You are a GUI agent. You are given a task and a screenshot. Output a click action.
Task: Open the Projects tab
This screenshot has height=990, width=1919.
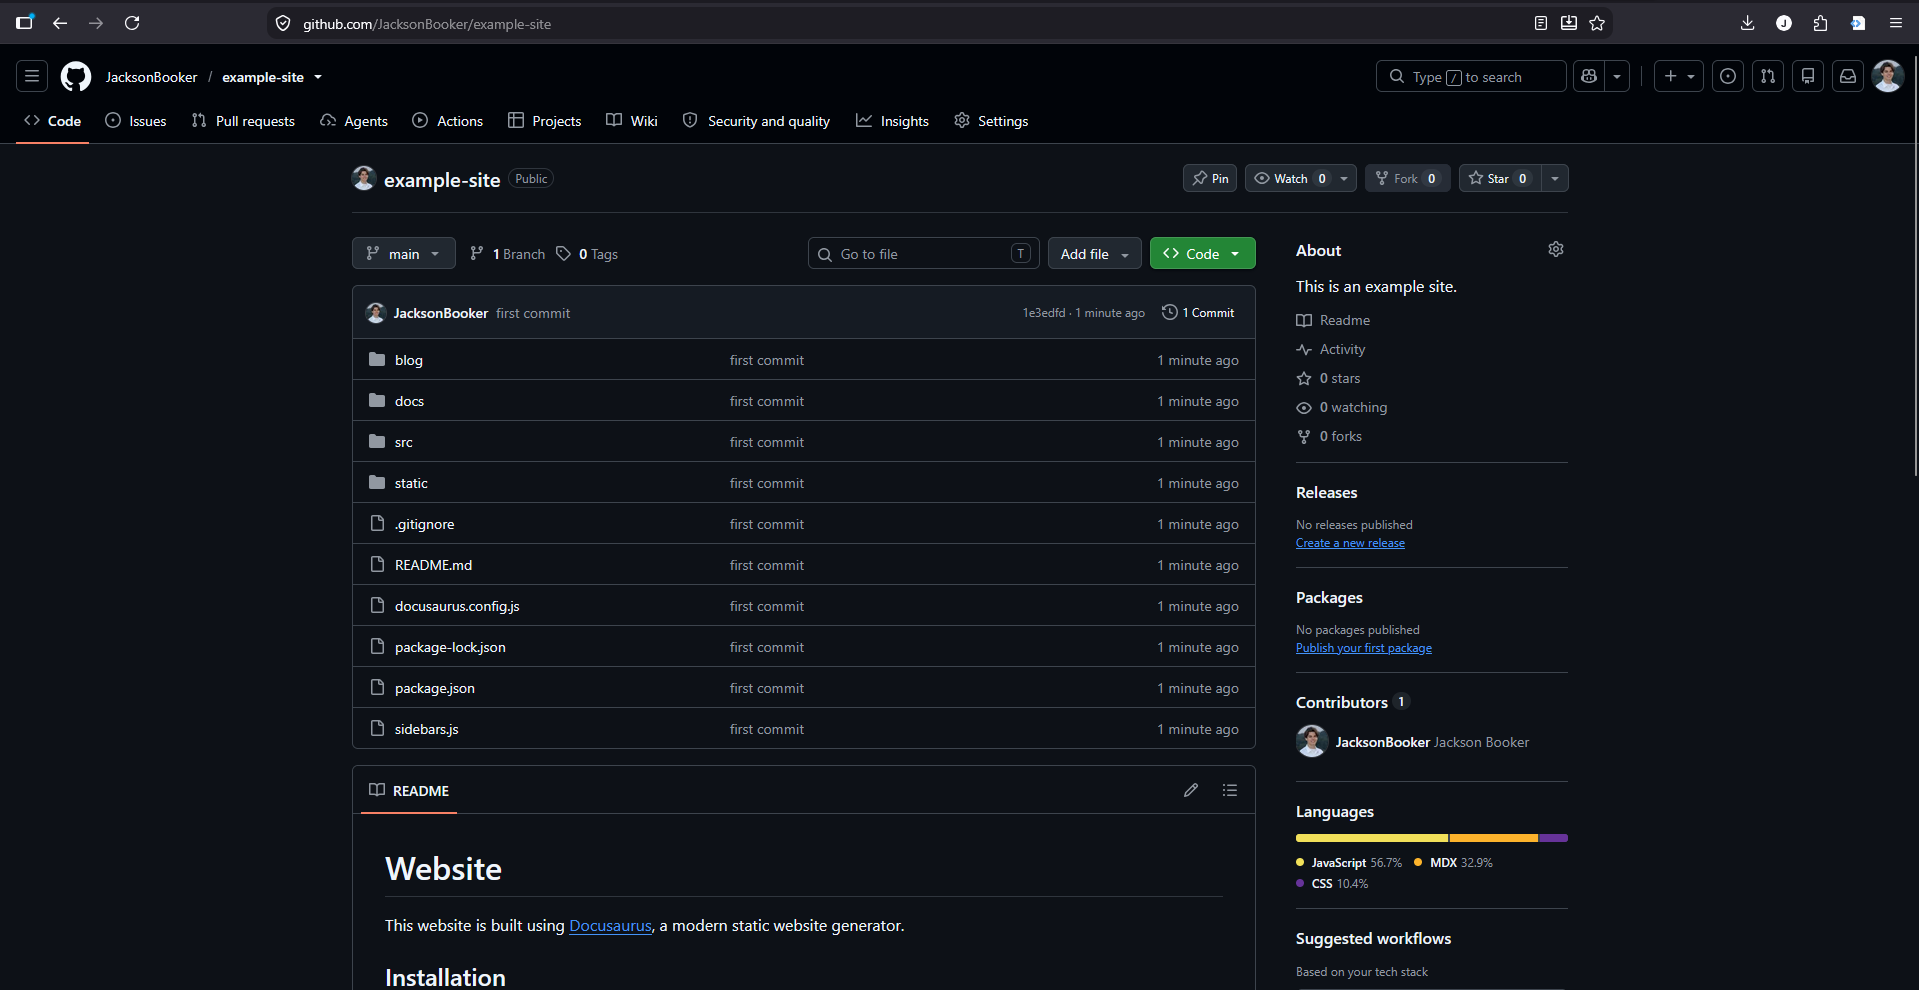click(x=545, y=120)
